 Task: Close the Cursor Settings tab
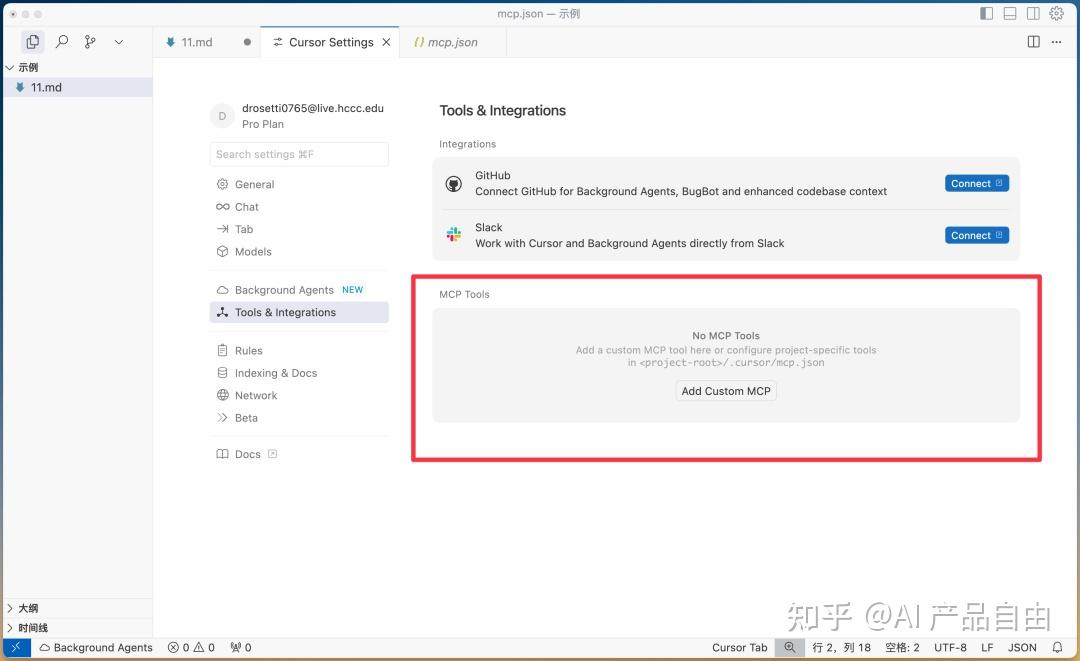click(386, 42)
